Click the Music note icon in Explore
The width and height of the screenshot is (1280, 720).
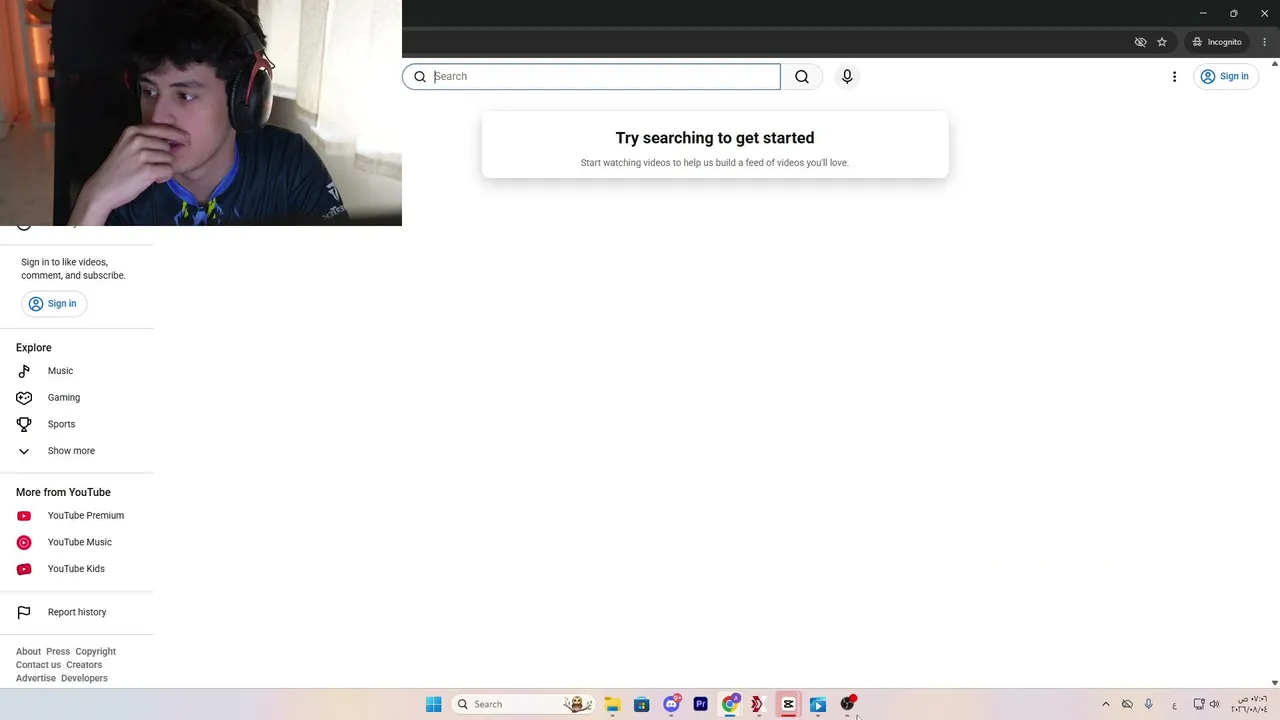[x=24, y=371]
